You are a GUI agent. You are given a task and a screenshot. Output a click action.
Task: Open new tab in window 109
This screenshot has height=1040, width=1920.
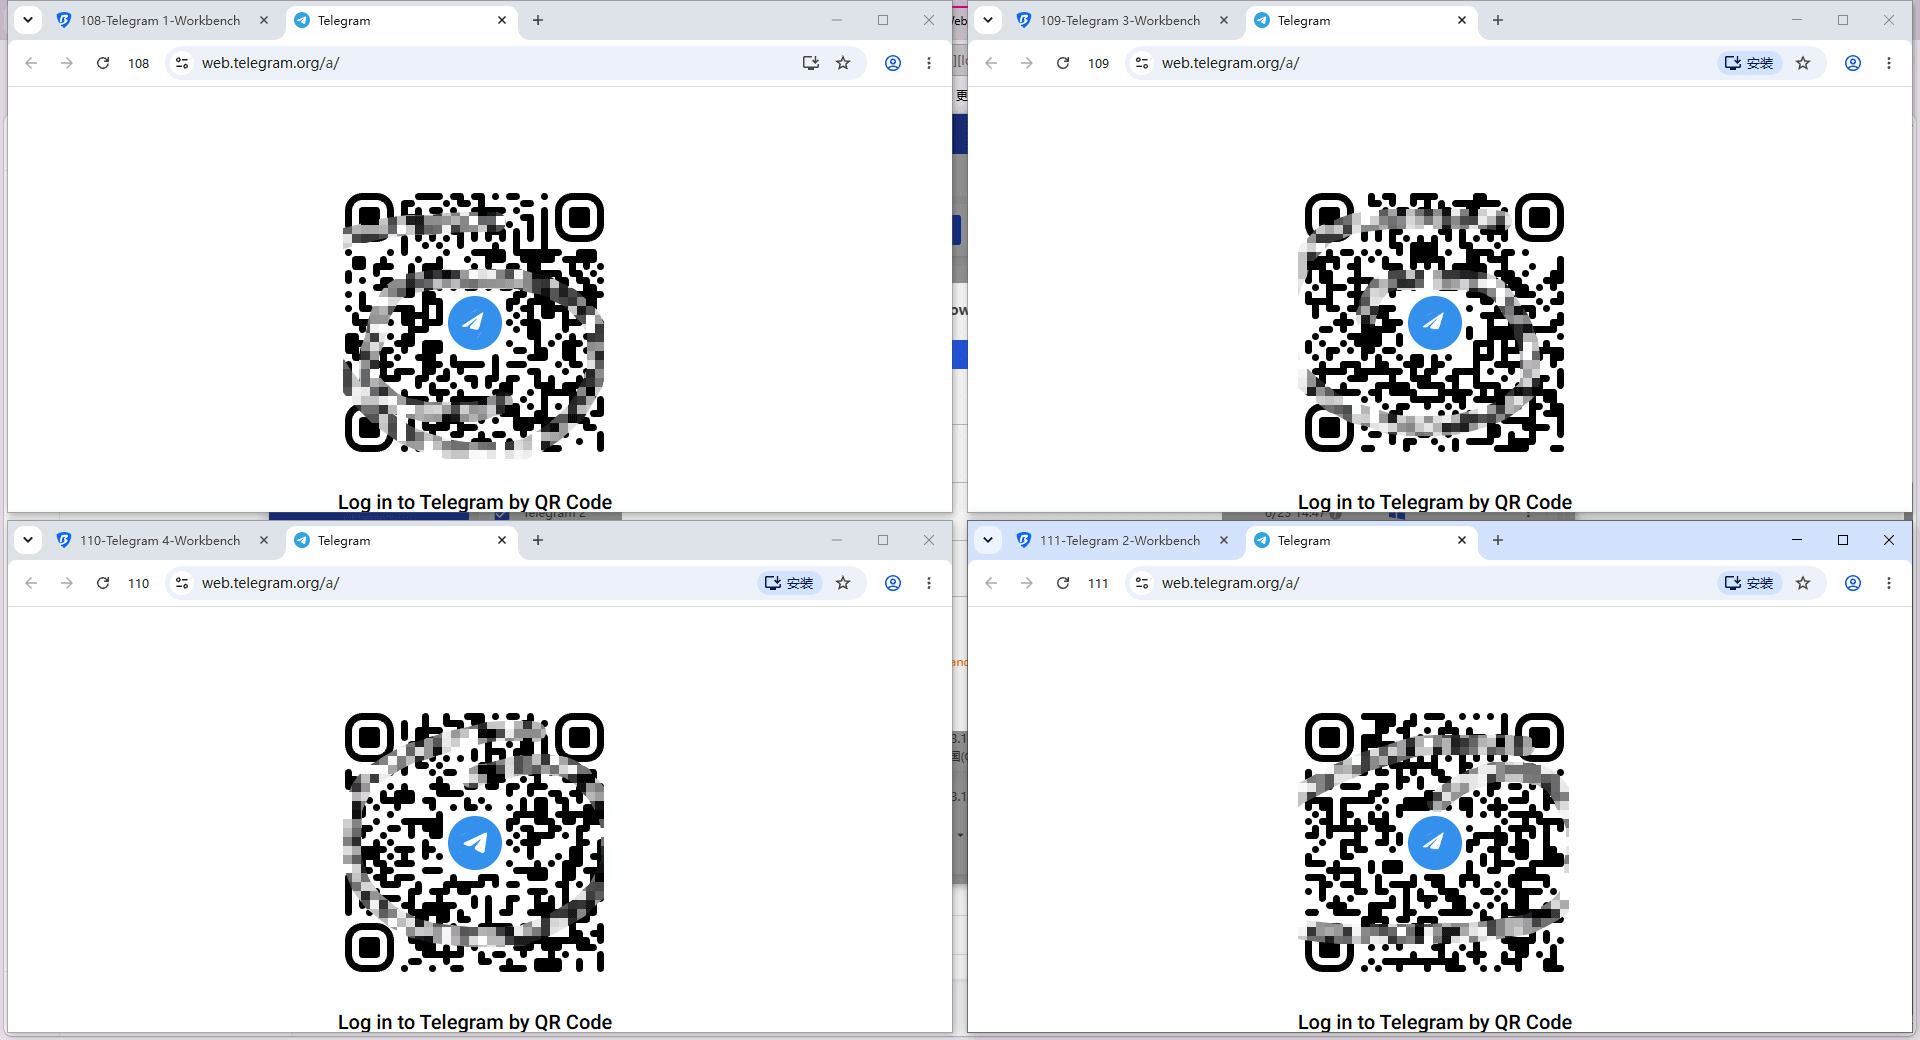coord(1498,20)
